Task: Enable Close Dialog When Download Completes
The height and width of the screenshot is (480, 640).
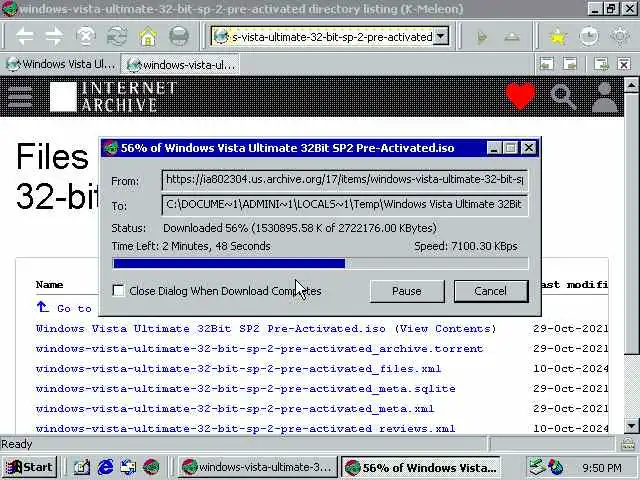Action: [x=118, y=291]
